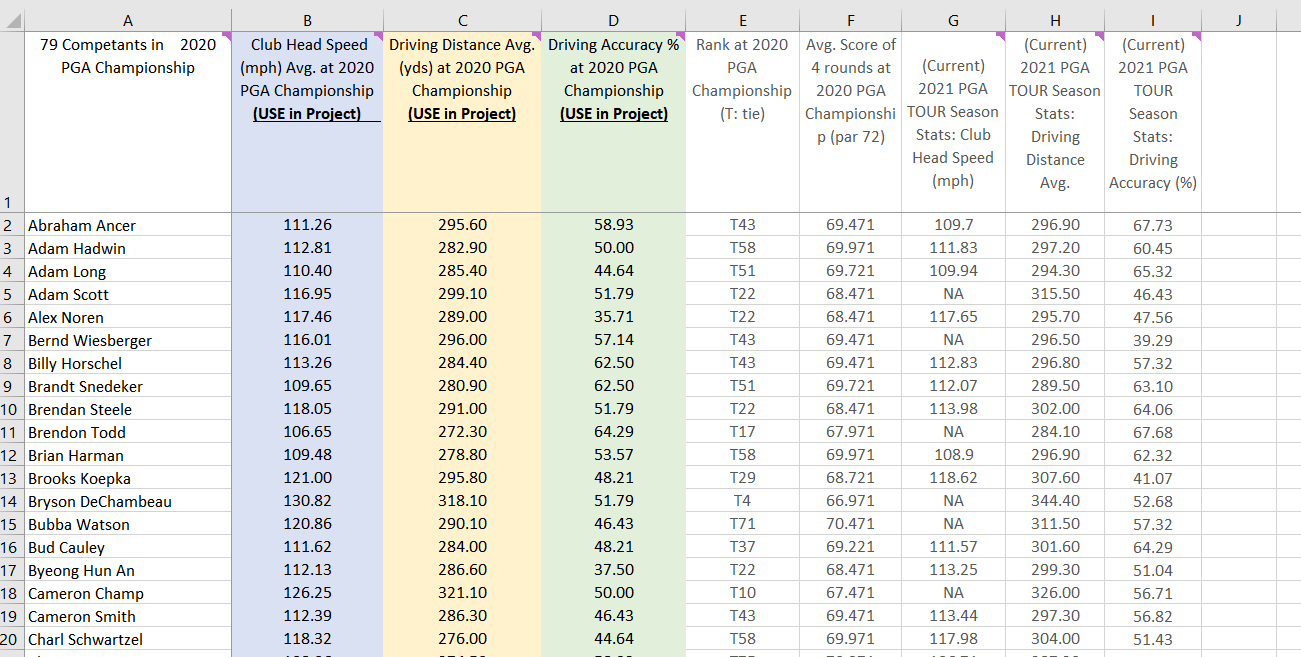1301x657 pixels.
Task: Select column D header
Action: (613, 20)
